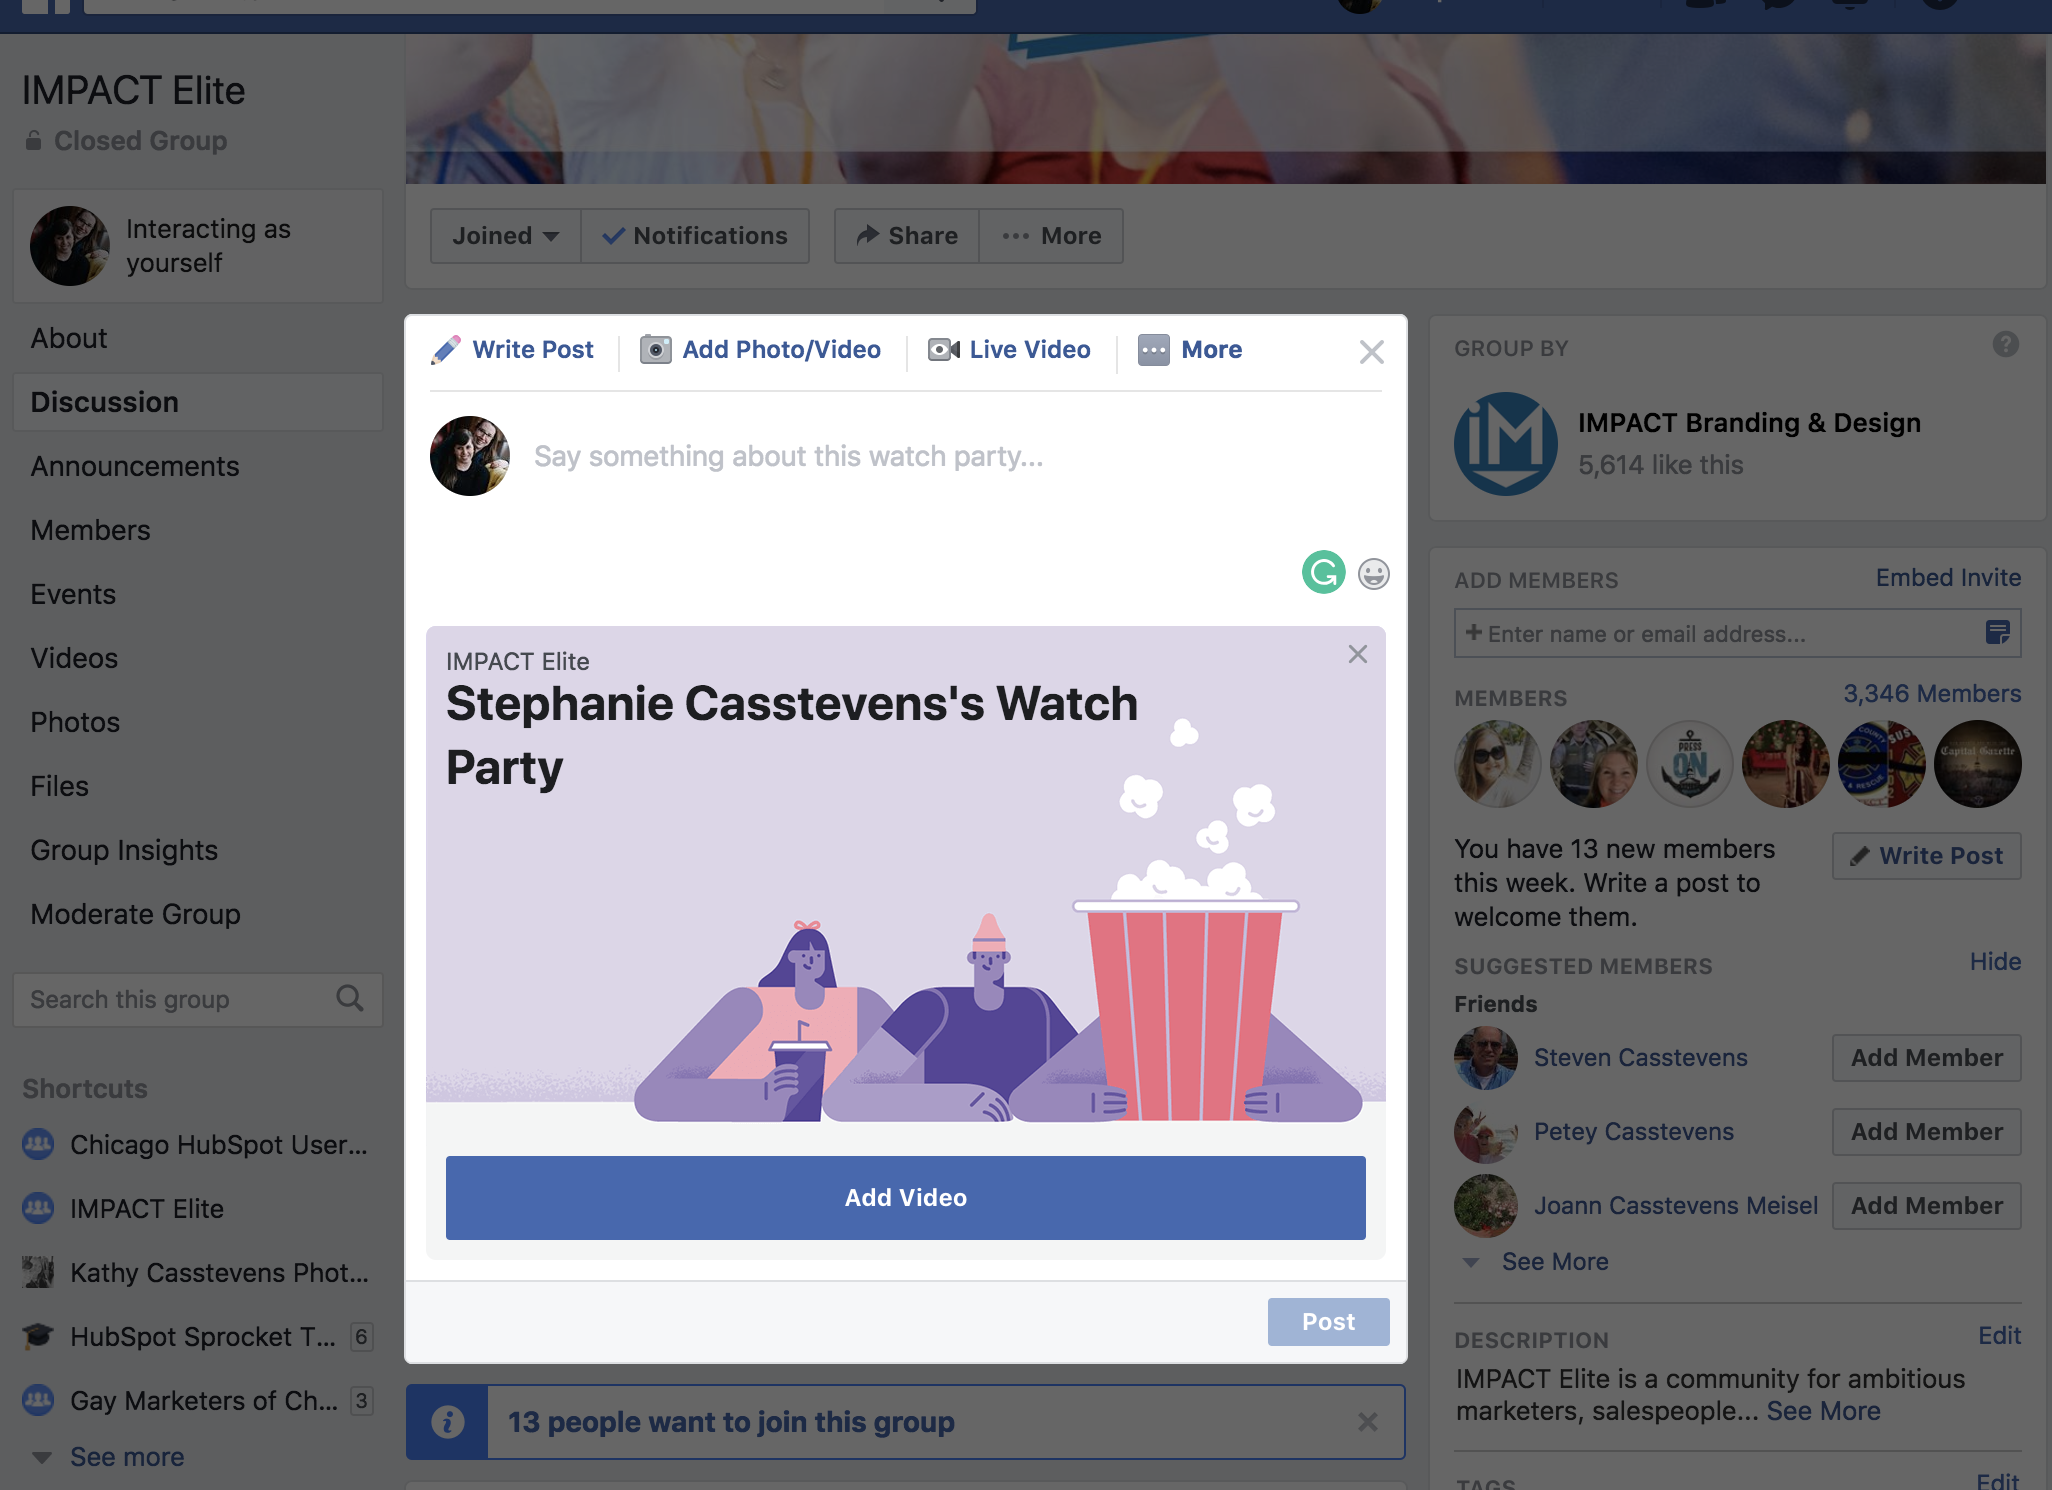Click the Live Video camcorder icon
Screen dimensions: 2052x1490
943,350
